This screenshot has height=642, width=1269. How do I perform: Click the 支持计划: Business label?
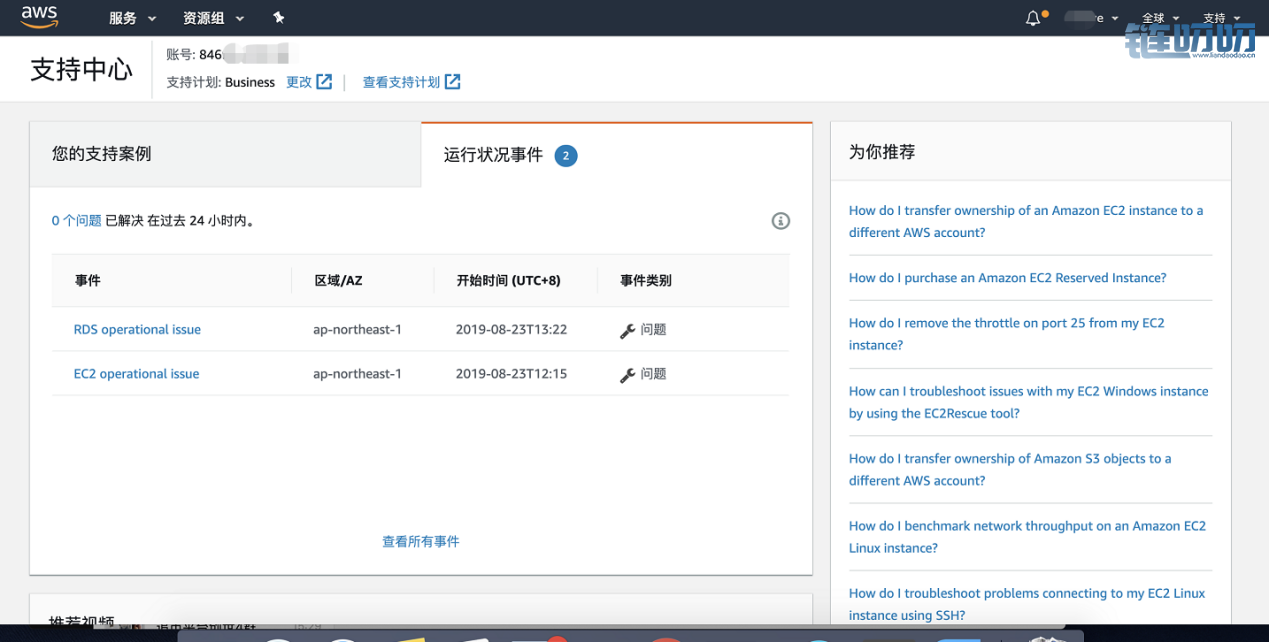point(220,82)
